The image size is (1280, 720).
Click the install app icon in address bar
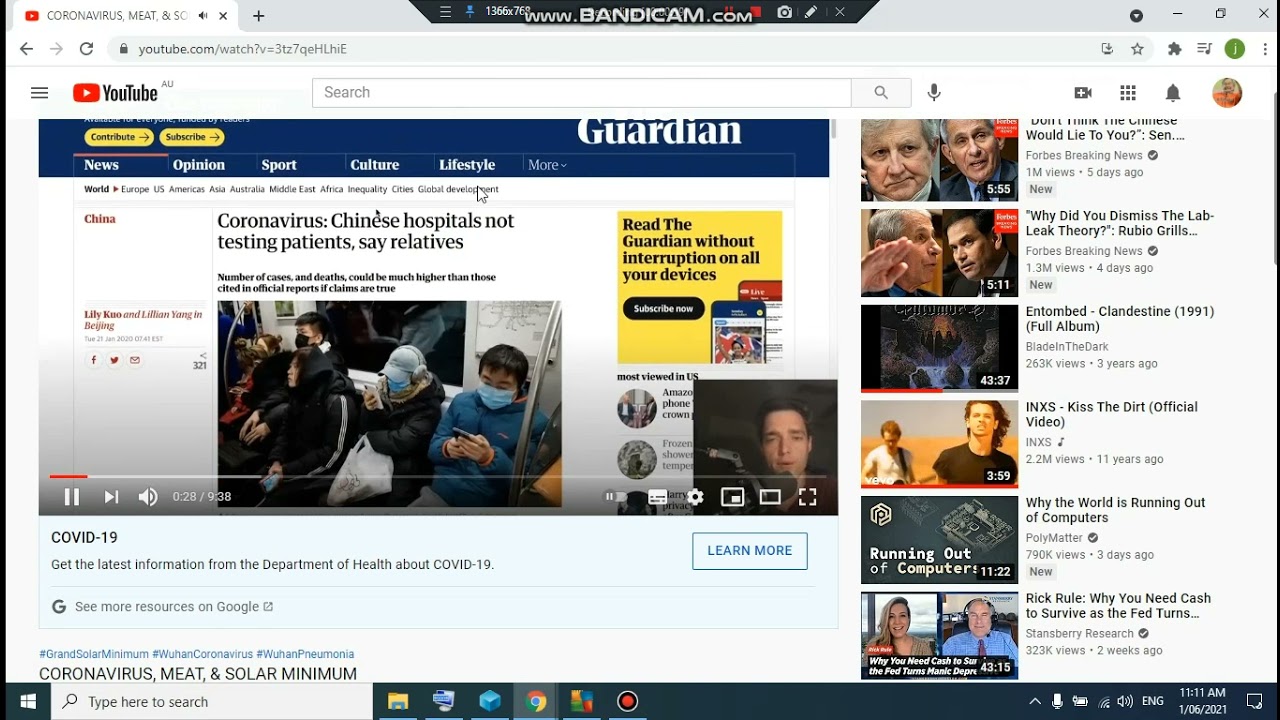1107,49
